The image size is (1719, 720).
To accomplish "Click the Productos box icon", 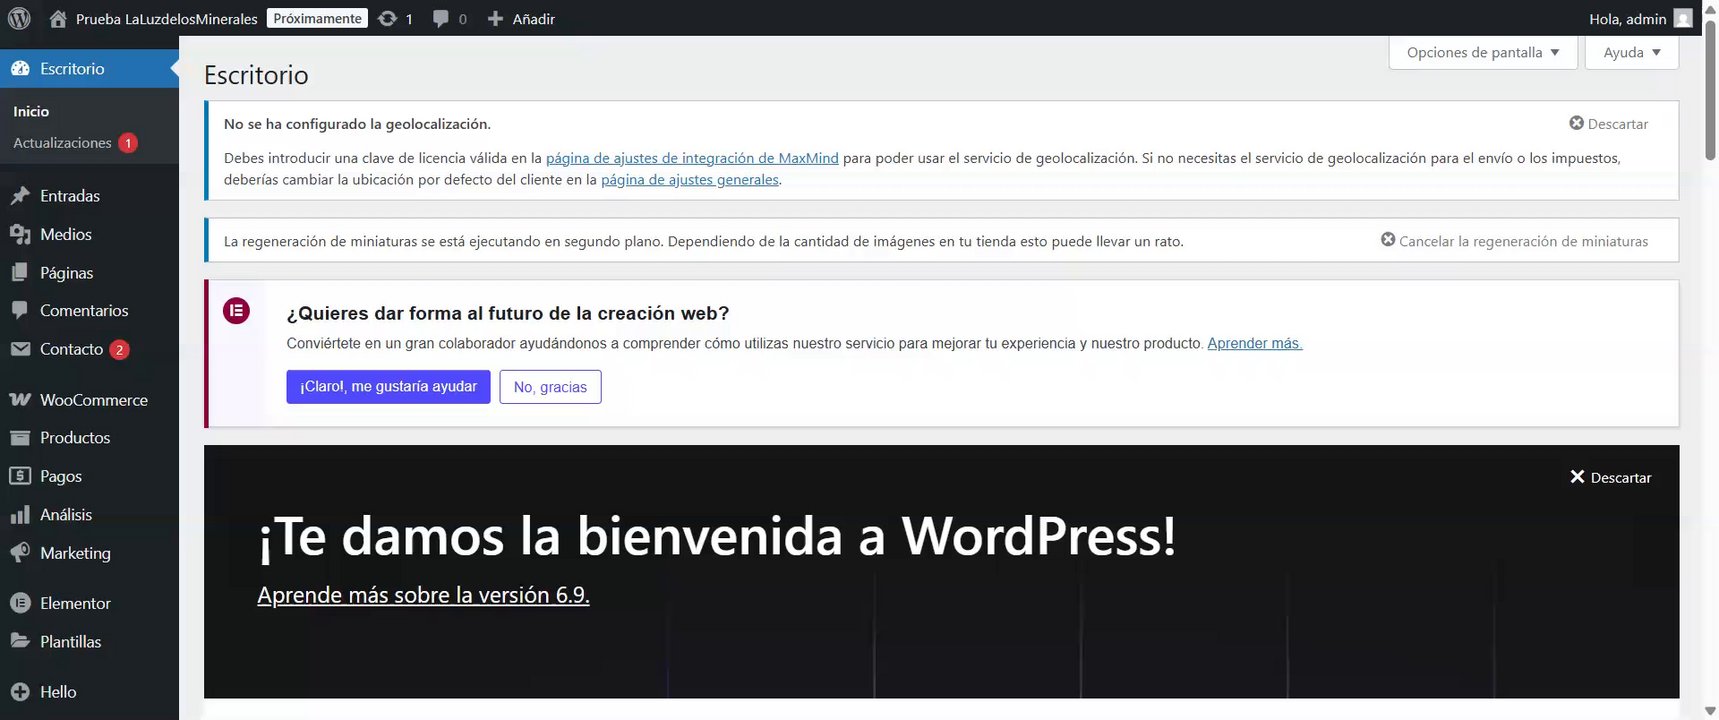I will pyautogui.click(x=20, y=437).
